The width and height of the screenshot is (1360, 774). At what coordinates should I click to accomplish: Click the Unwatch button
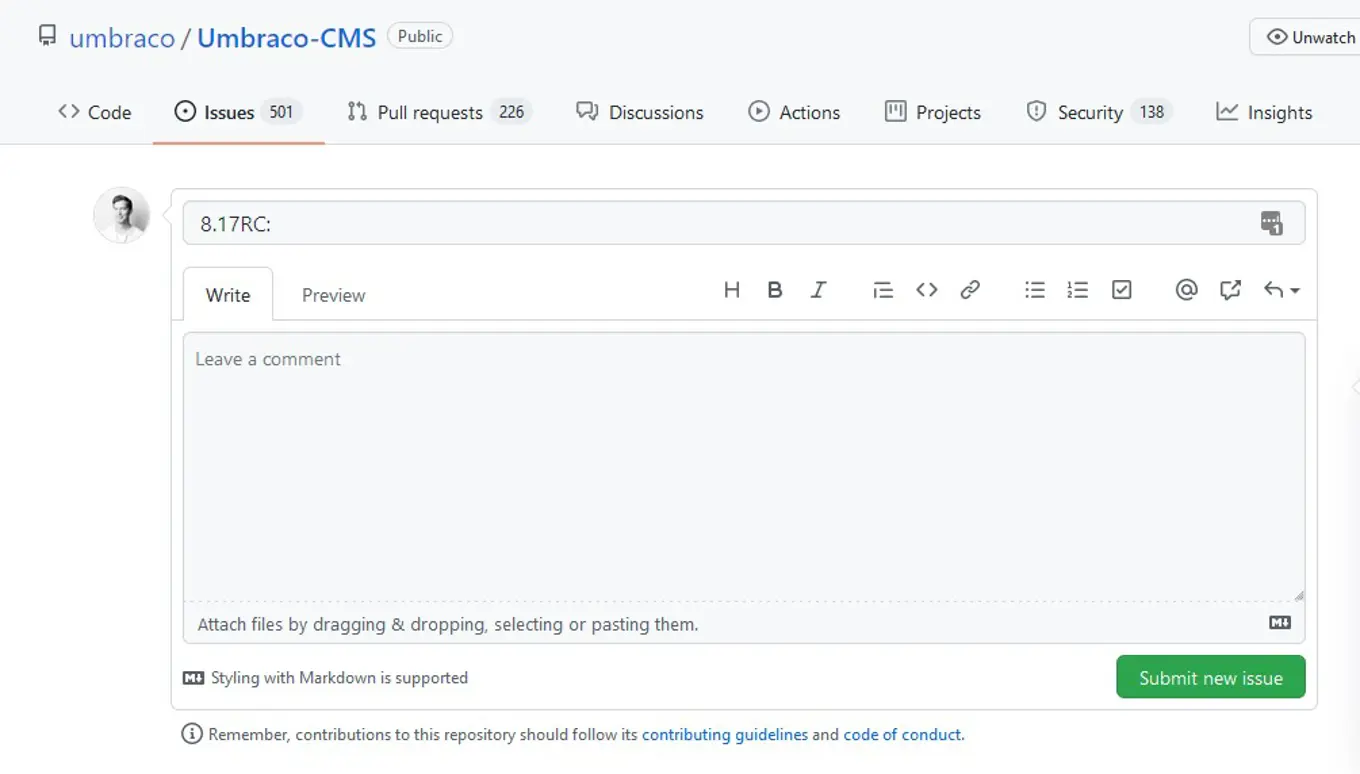click(1310, 37)
